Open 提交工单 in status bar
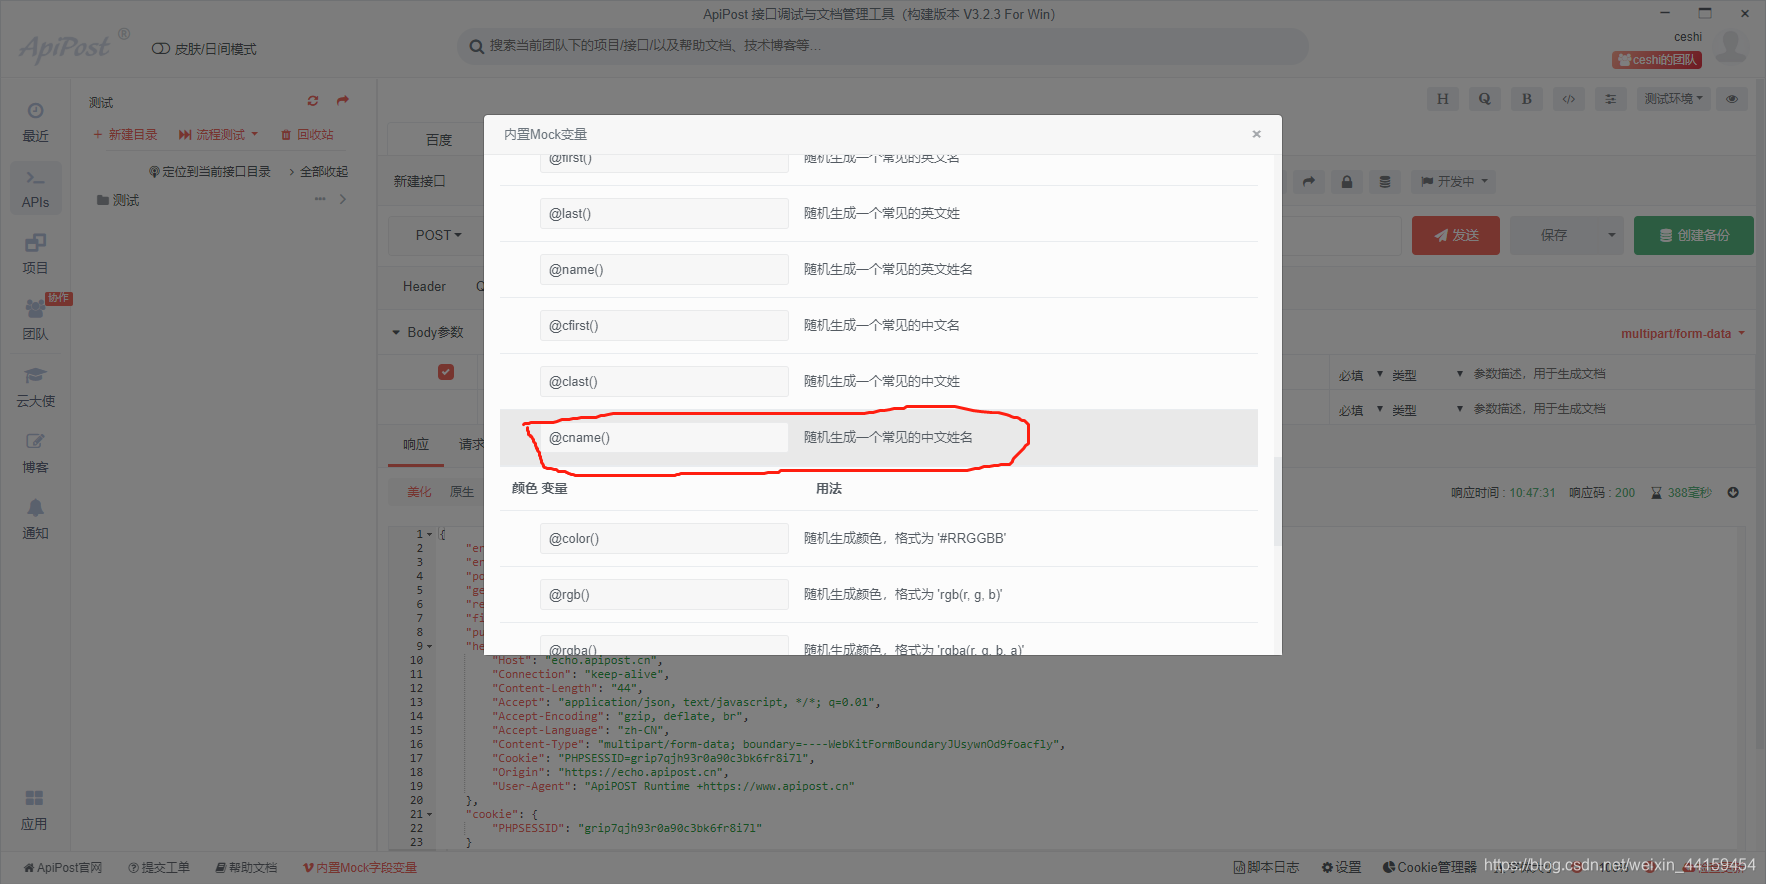1766x884 pixels. click(x=159, y=868)
